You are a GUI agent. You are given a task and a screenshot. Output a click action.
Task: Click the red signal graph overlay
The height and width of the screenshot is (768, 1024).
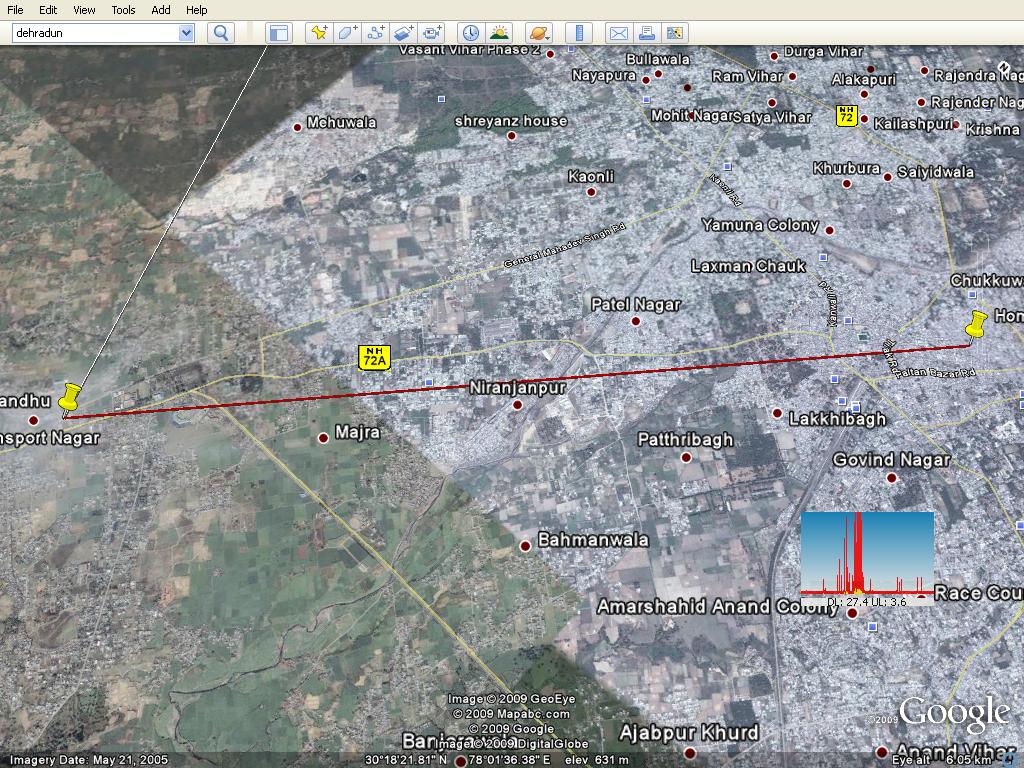(867, 559)
